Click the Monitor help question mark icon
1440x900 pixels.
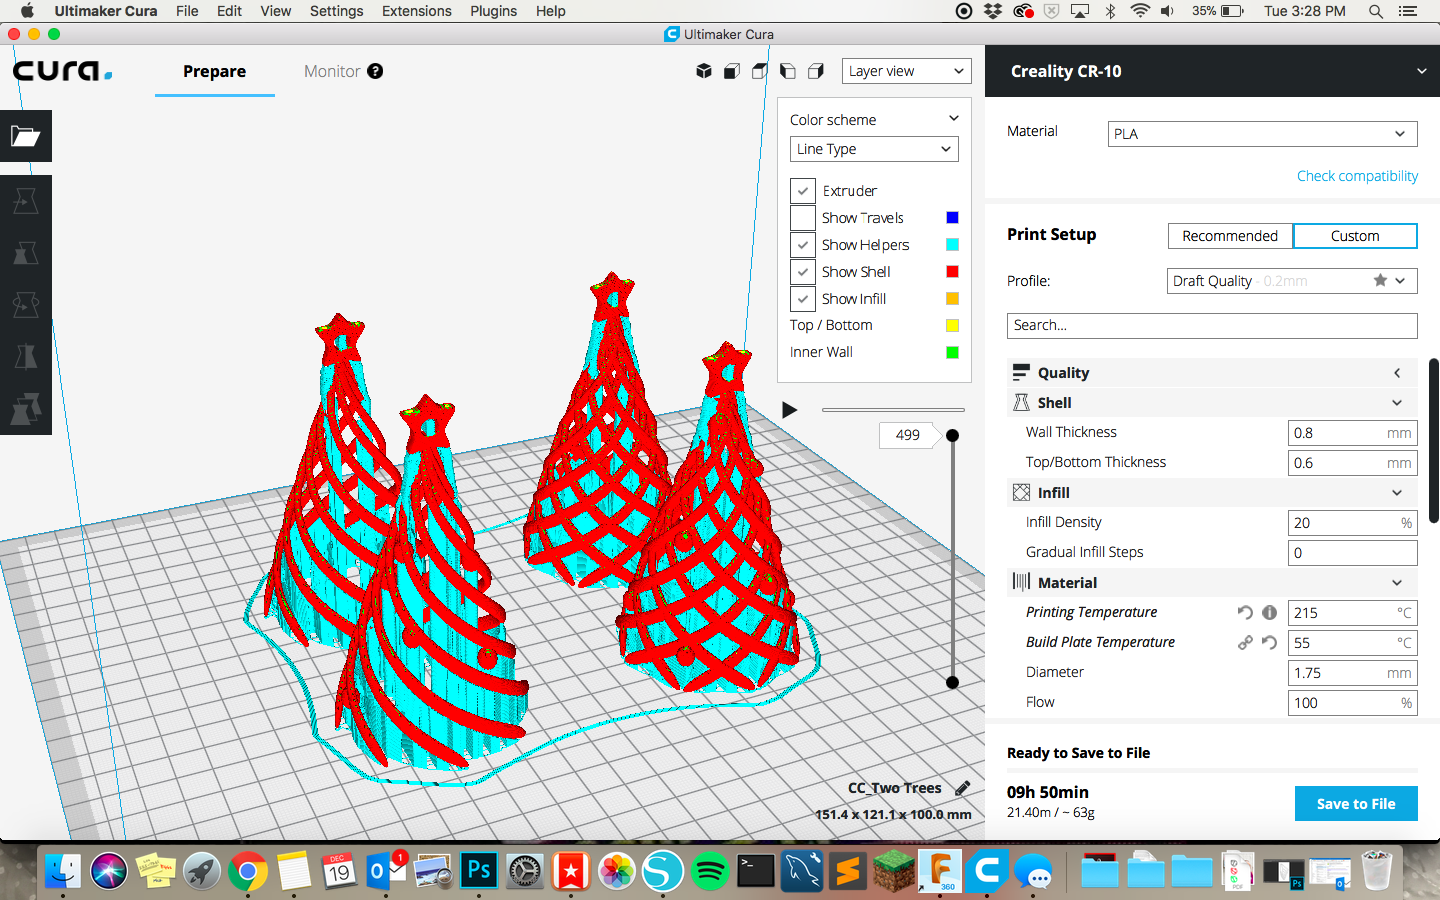click(375, 71)
